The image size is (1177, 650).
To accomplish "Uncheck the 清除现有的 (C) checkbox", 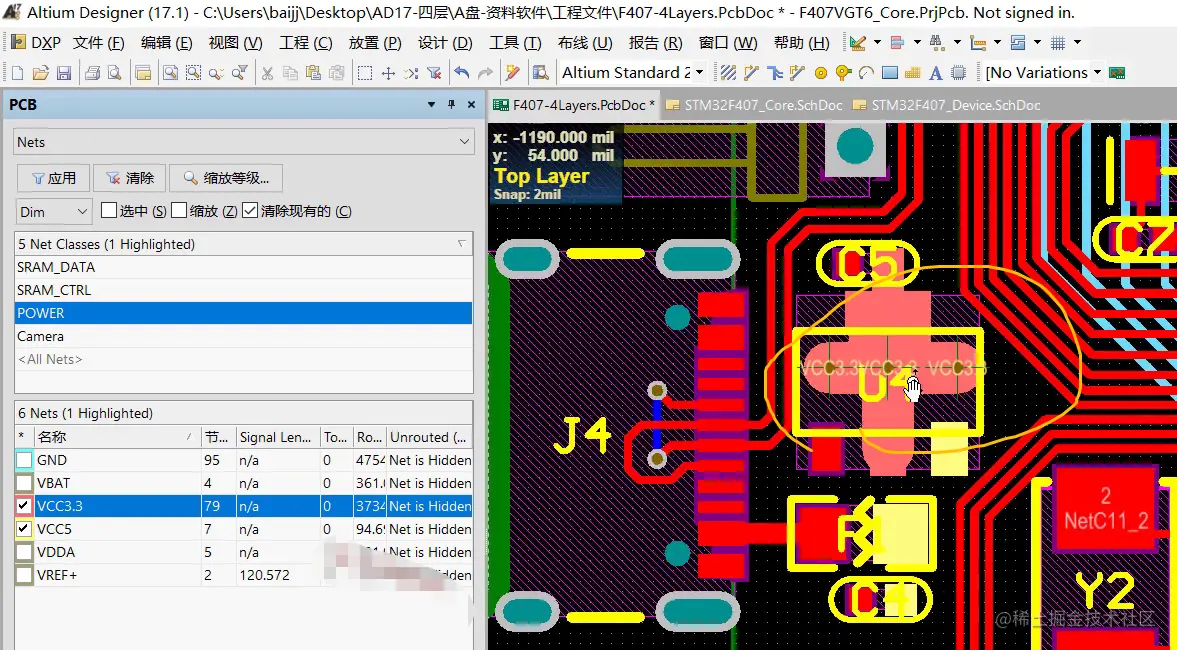I will (x=250, y=211).
